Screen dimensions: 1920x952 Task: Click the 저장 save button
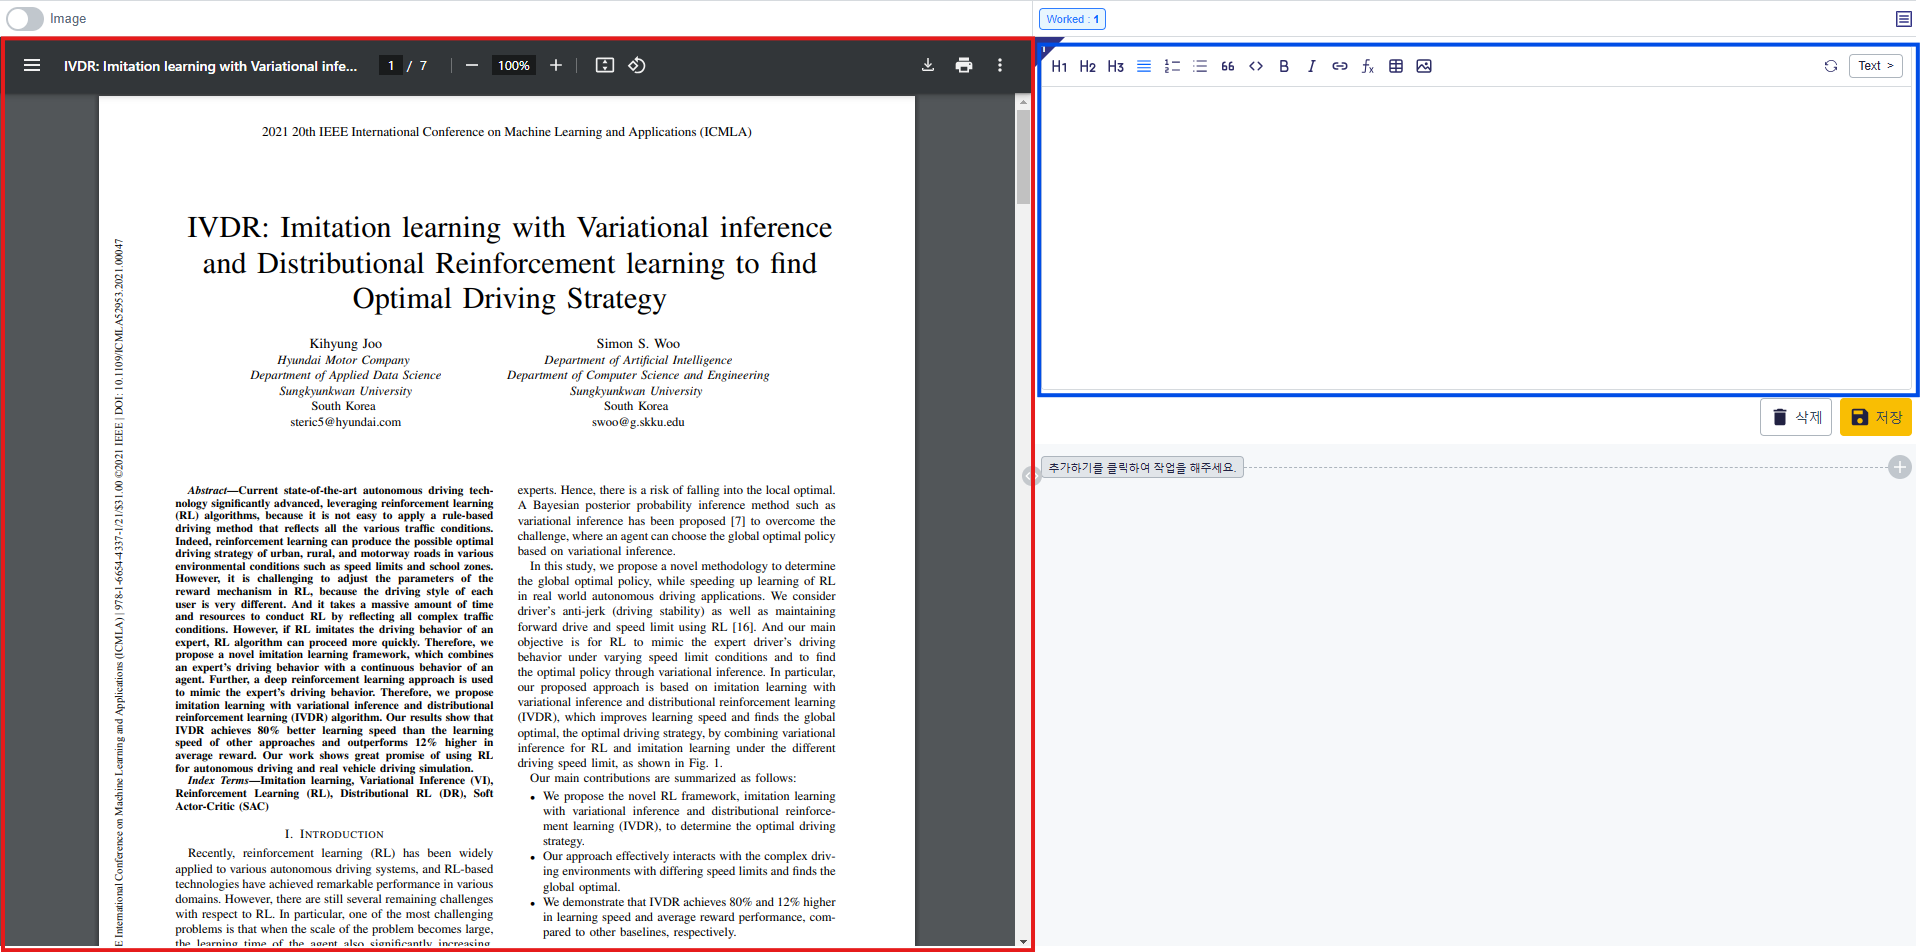[x=1876, y=417]
